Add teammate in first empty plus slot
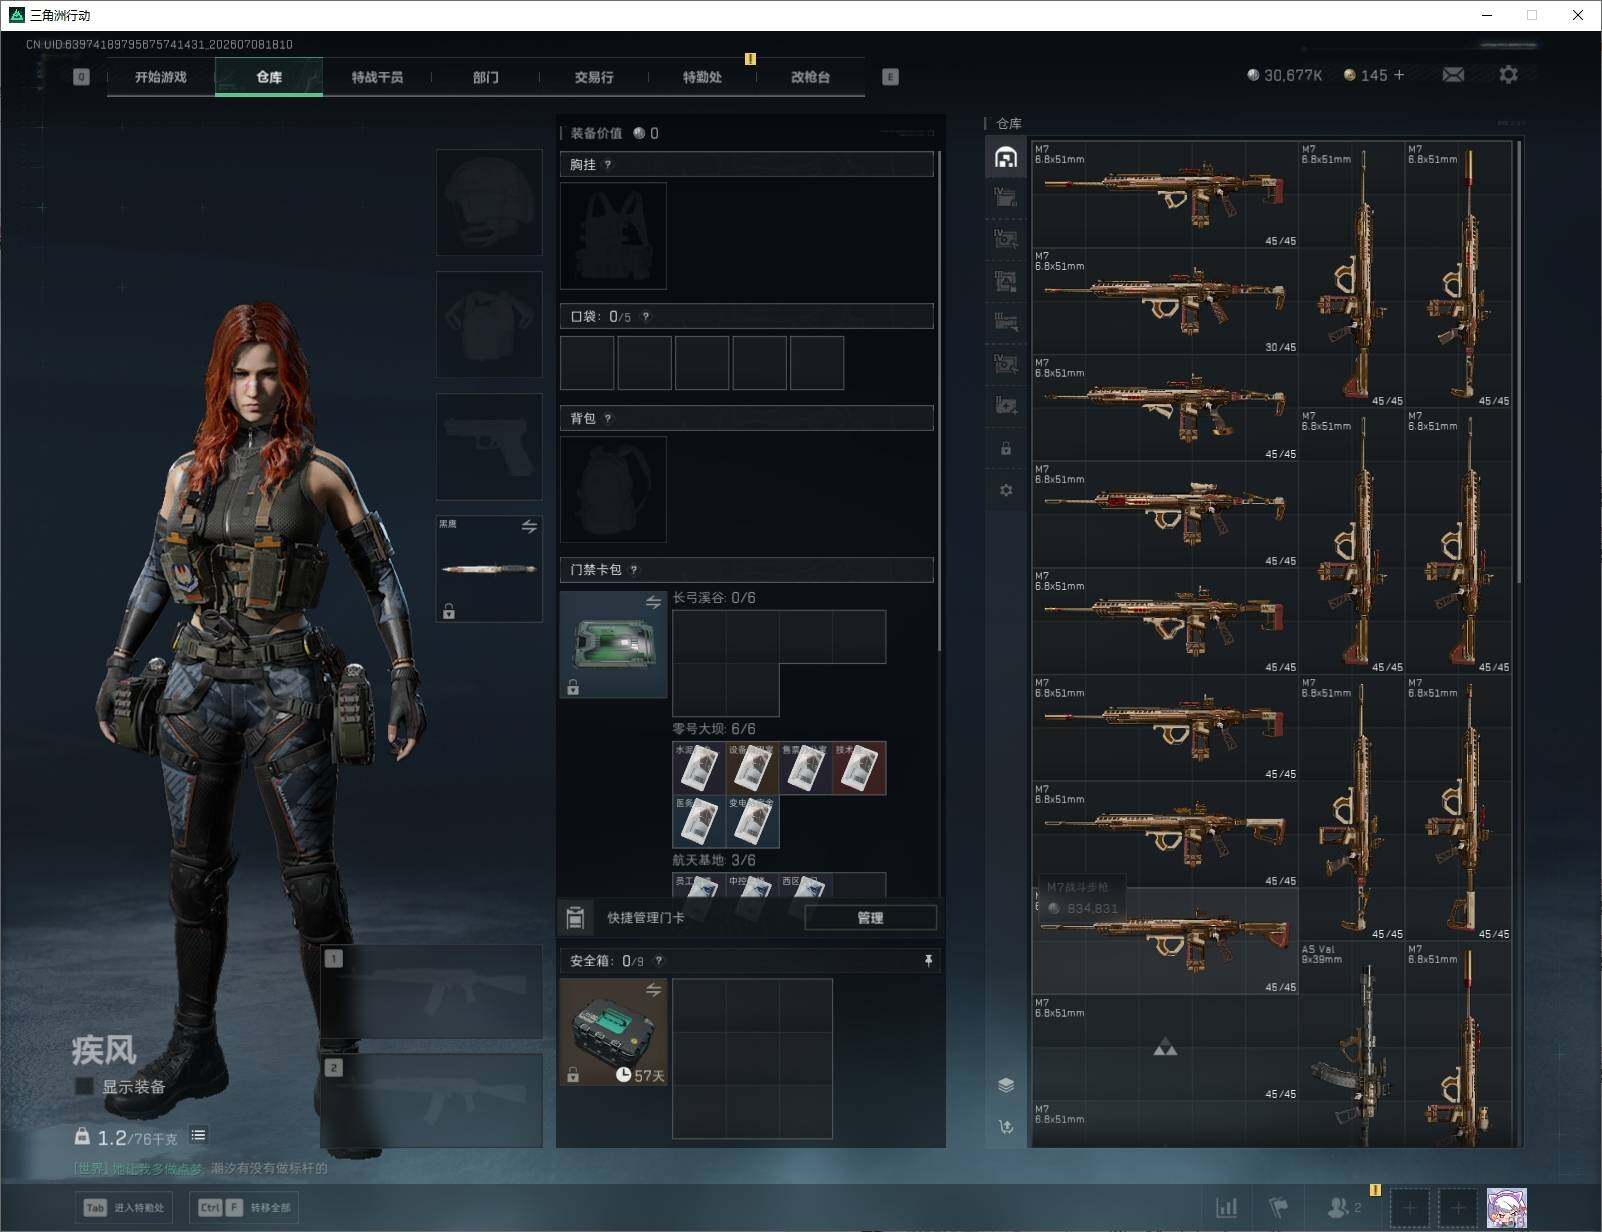This screenshot has height=1232, width=1602. tap(1409, 1209)
